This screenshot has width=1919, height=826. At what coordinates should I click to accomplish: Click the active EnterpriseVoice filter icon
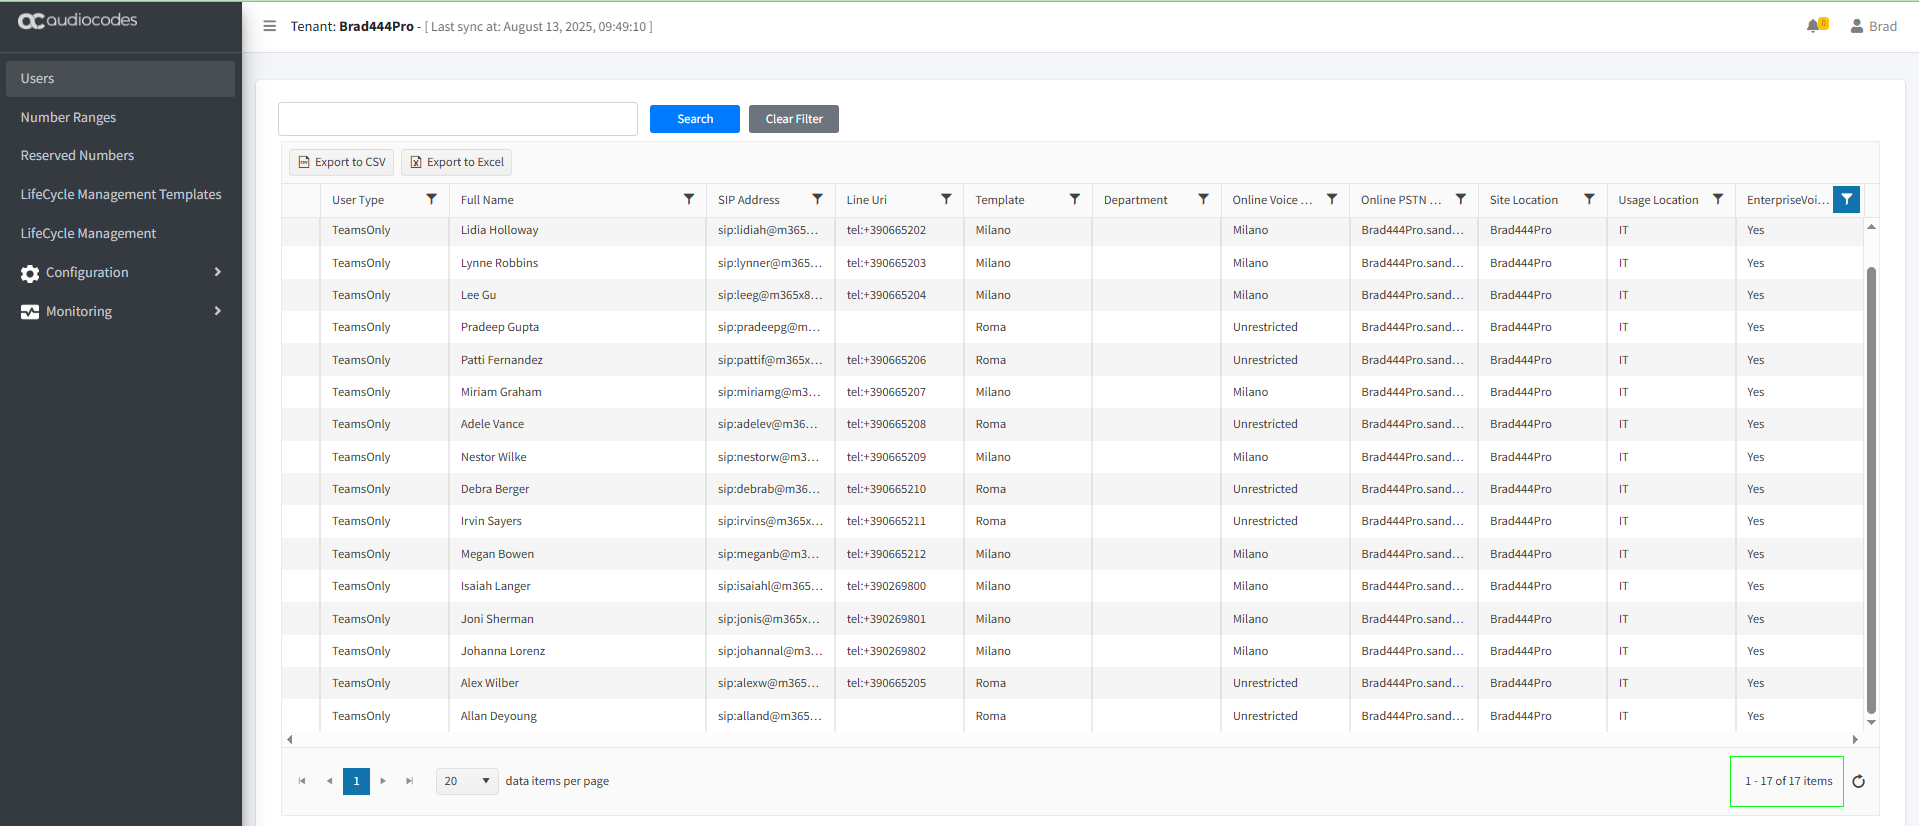(1846, 200)
